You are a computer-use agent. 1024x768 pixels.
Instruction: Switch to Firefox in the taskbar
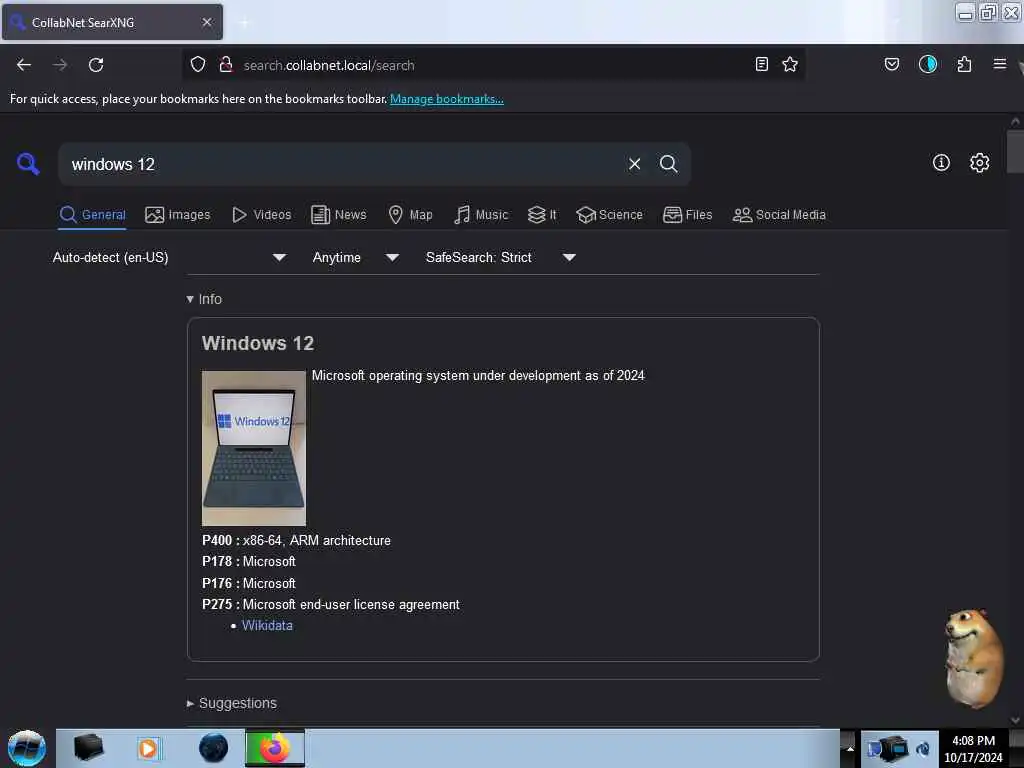click(275, 748)
